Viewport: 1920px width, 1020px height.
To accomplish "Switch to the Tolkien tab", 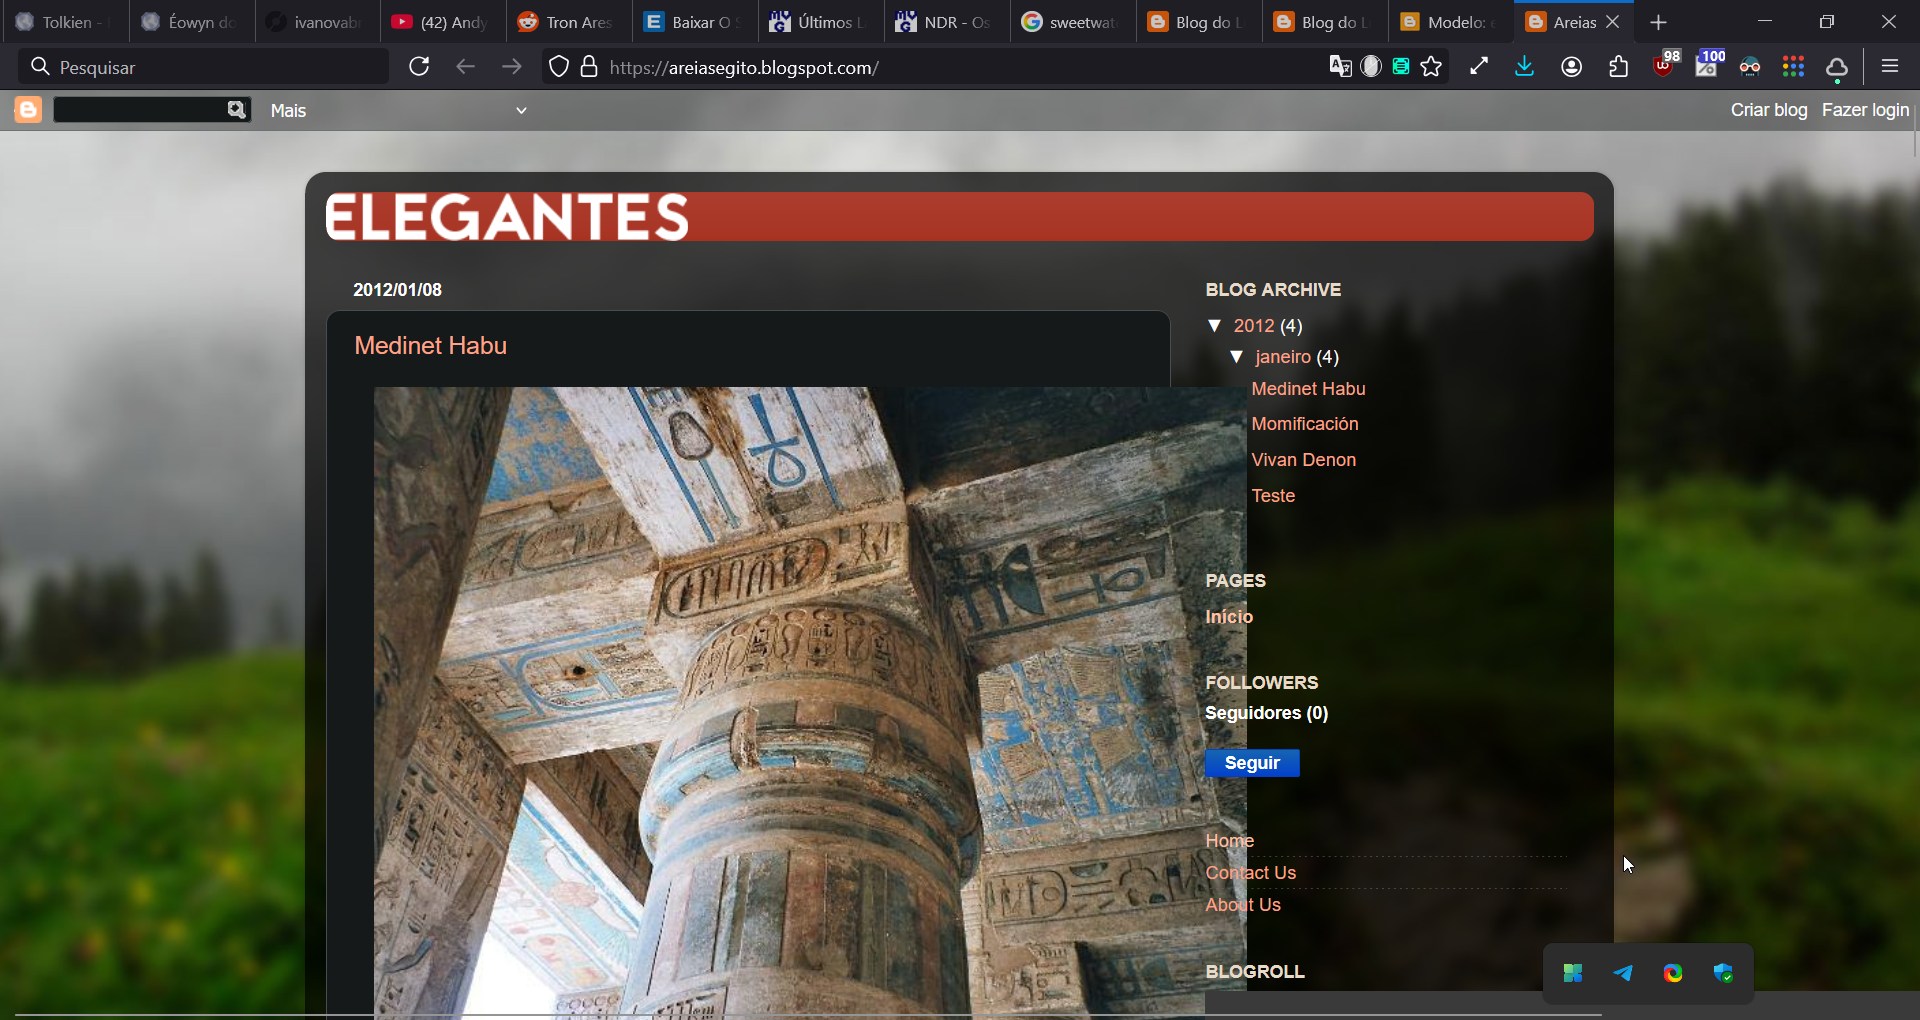I will [x=64, y=22].
